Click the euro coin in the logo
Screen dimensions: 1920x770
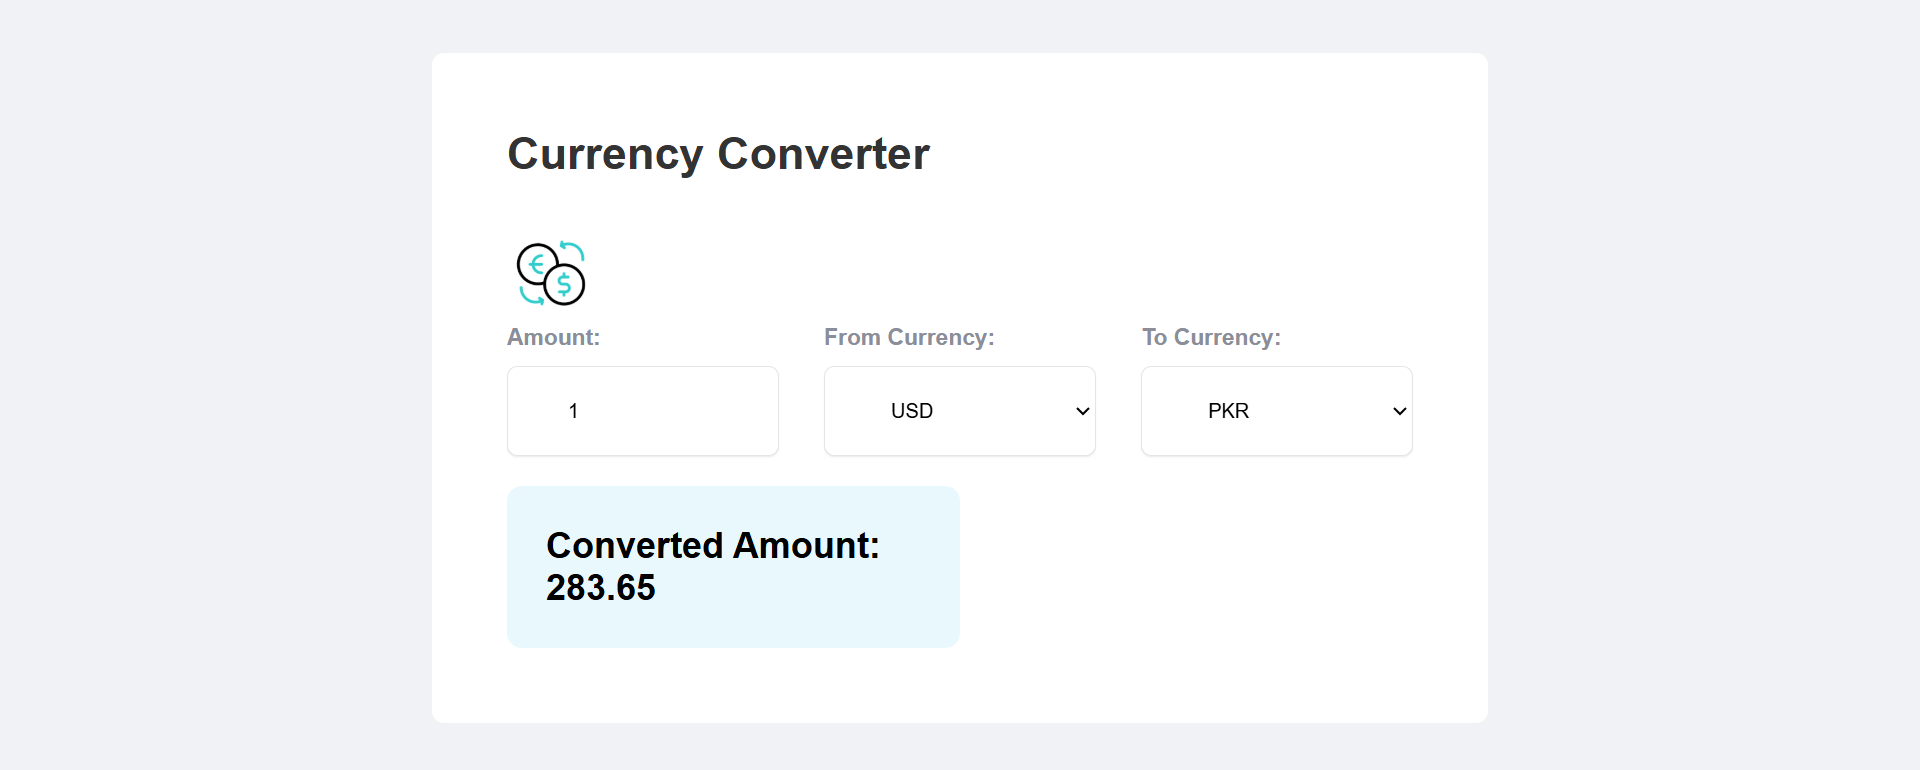pos(536,264)
